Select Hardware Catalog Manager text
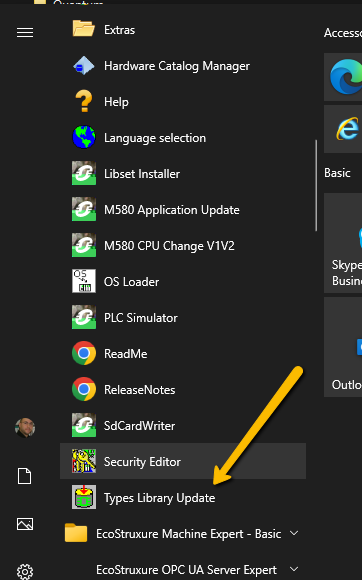This screenshot has width=362, height=580. pos(177,66)
